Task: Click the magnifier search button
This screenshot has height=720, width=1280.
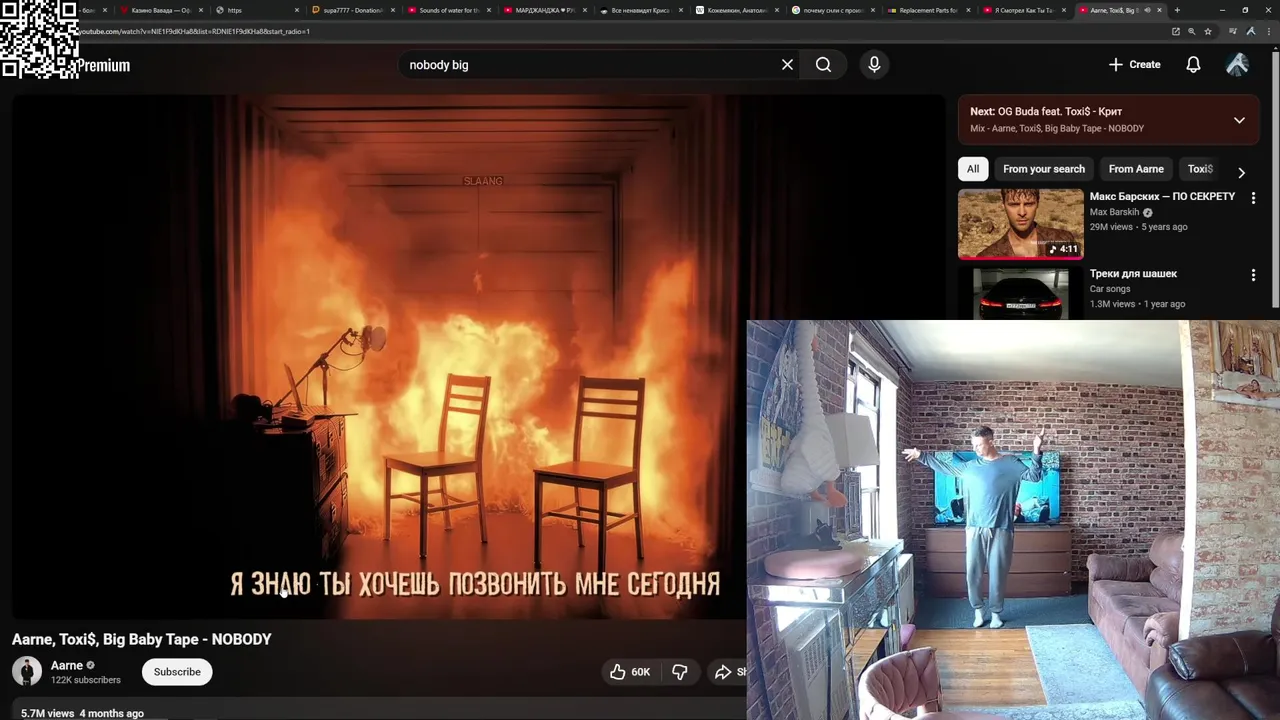Action: (x=823, y=65)
